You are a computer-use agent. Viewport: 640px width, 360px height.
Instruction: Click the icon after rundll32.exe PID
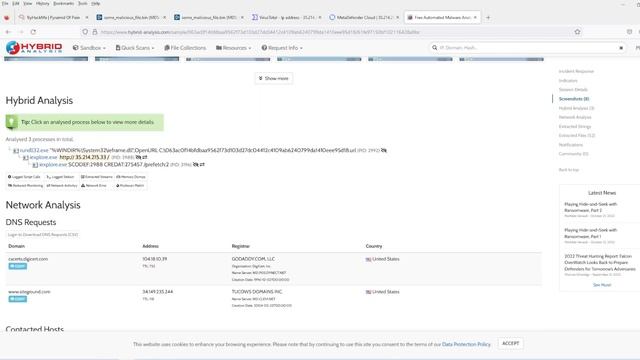(x=384, y=150)
